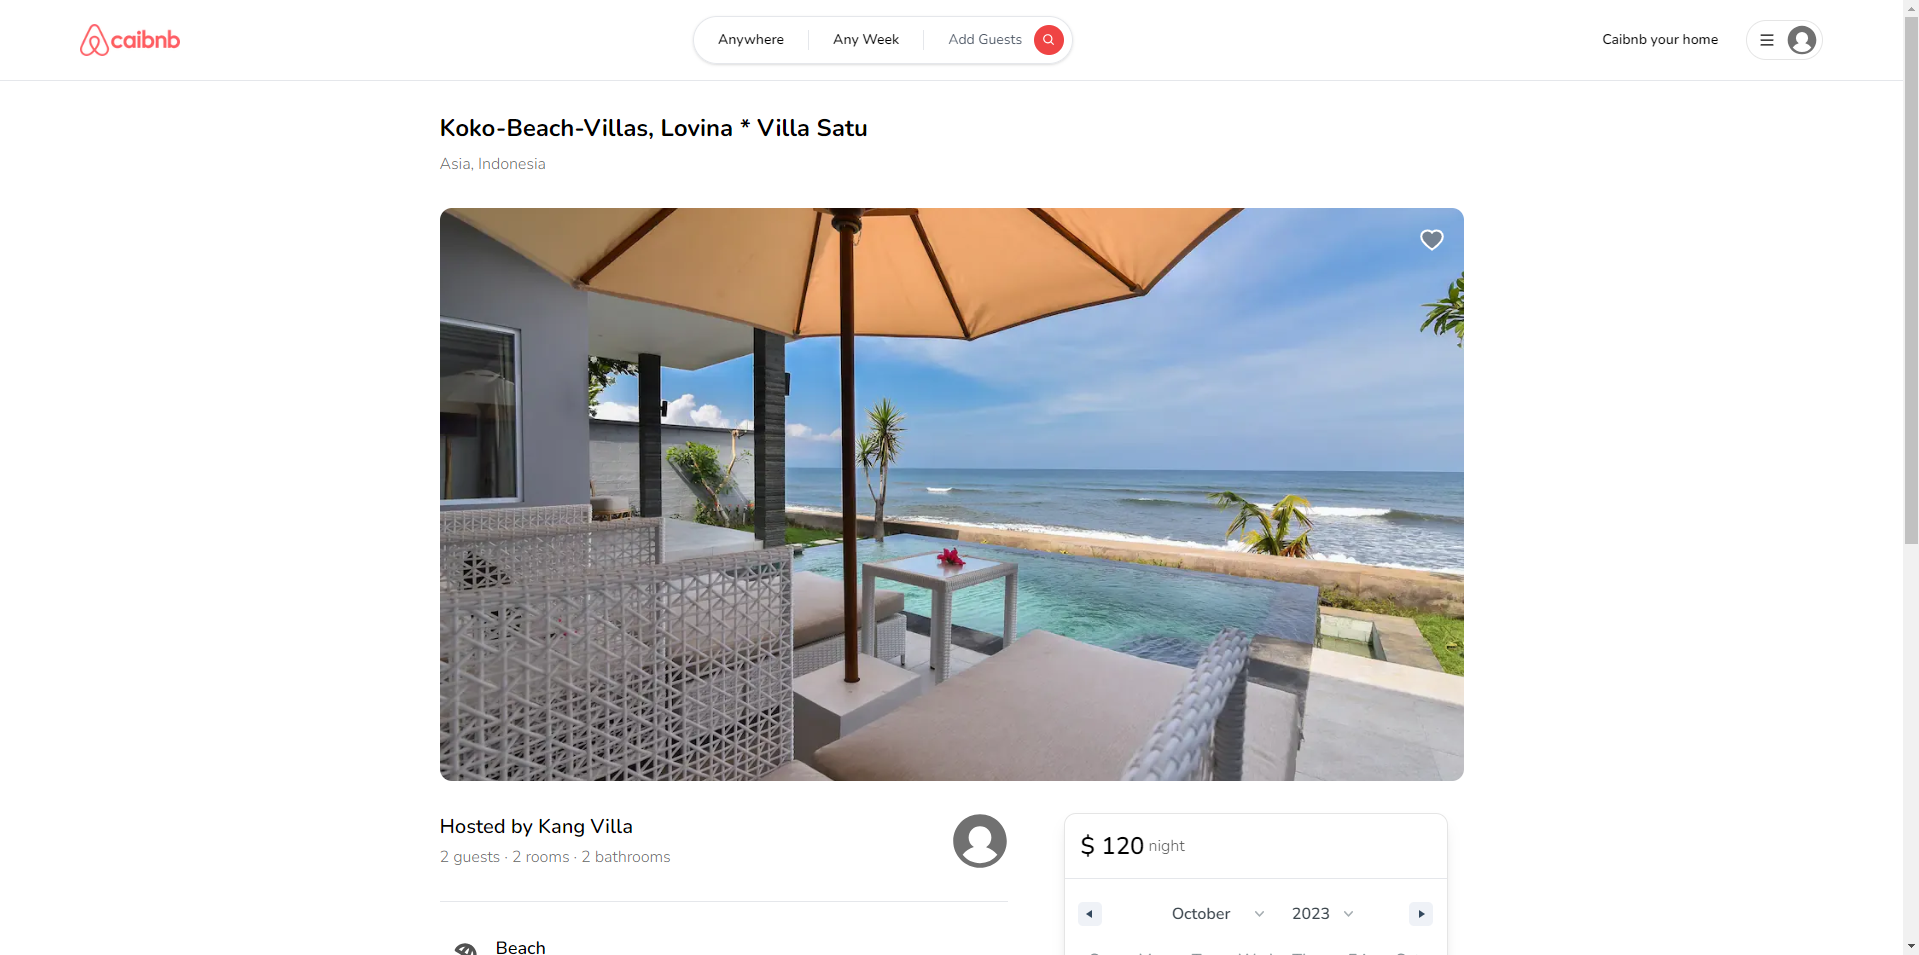Image resolution: width=1919 pixels, height=955 pixels.
Task: Click the caibnb logo
Action: pos(130,40)
